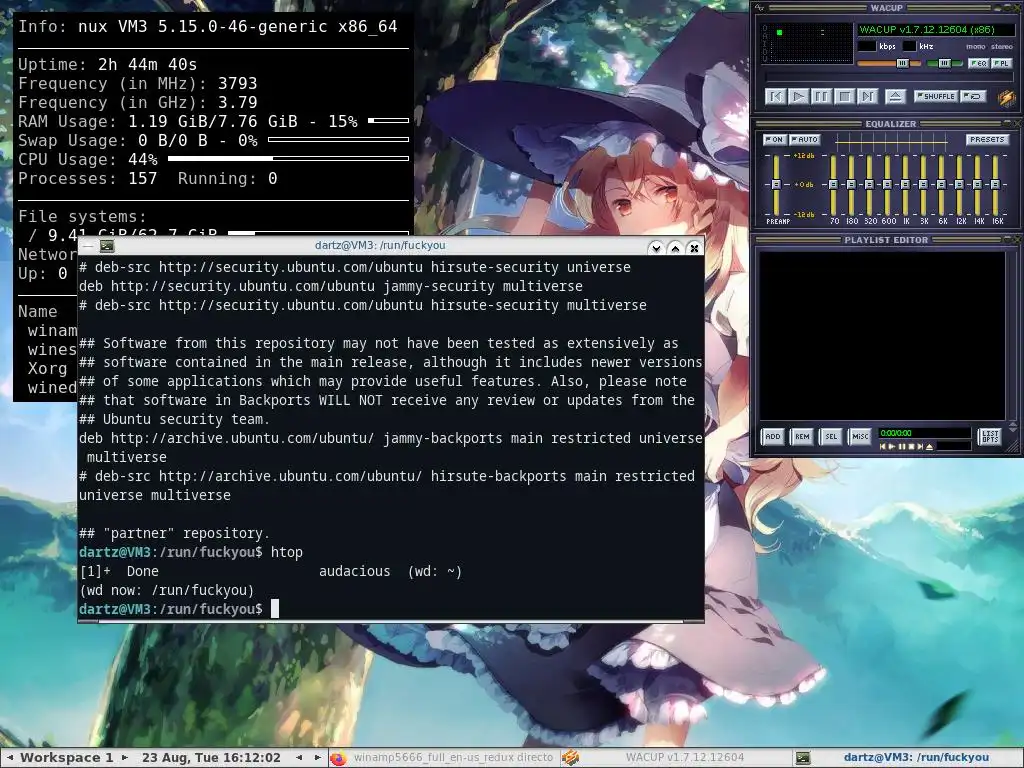Click the Playlist Editor vertical scrollbar

[1013, 334]
